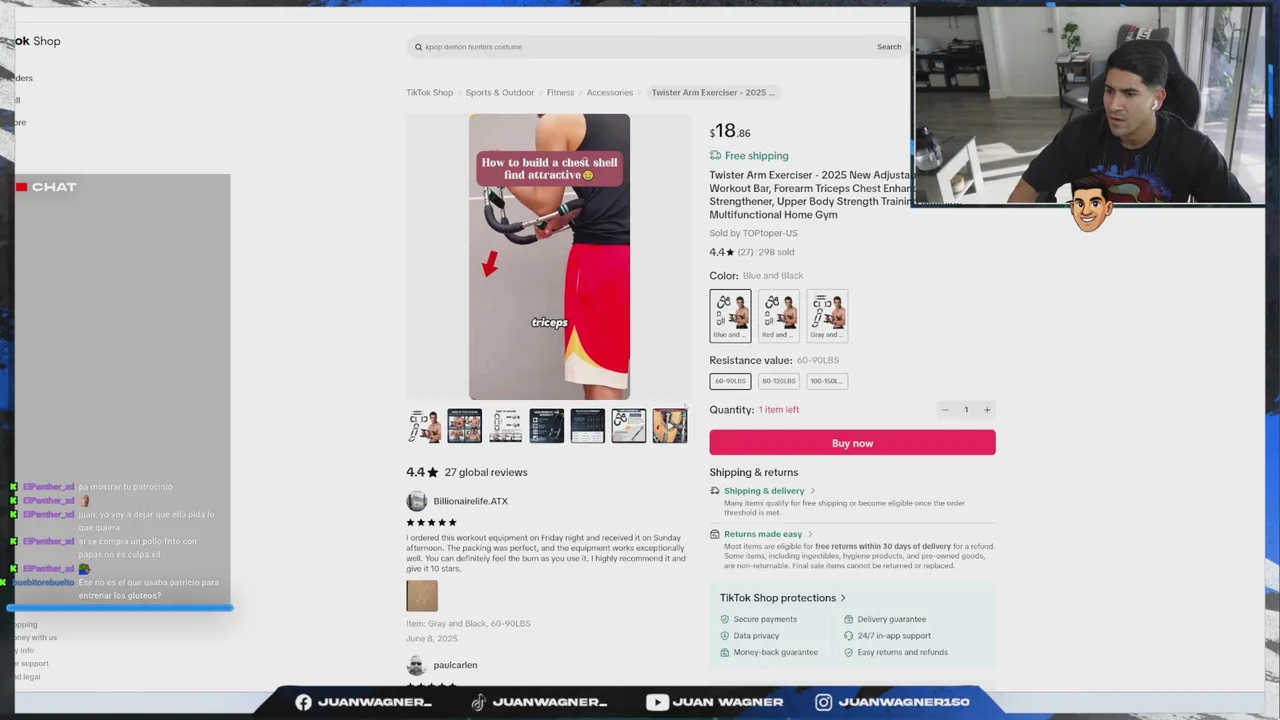Open the review photo thumbnail
This screenshot has width=1280, height=720.
[422, 596]
